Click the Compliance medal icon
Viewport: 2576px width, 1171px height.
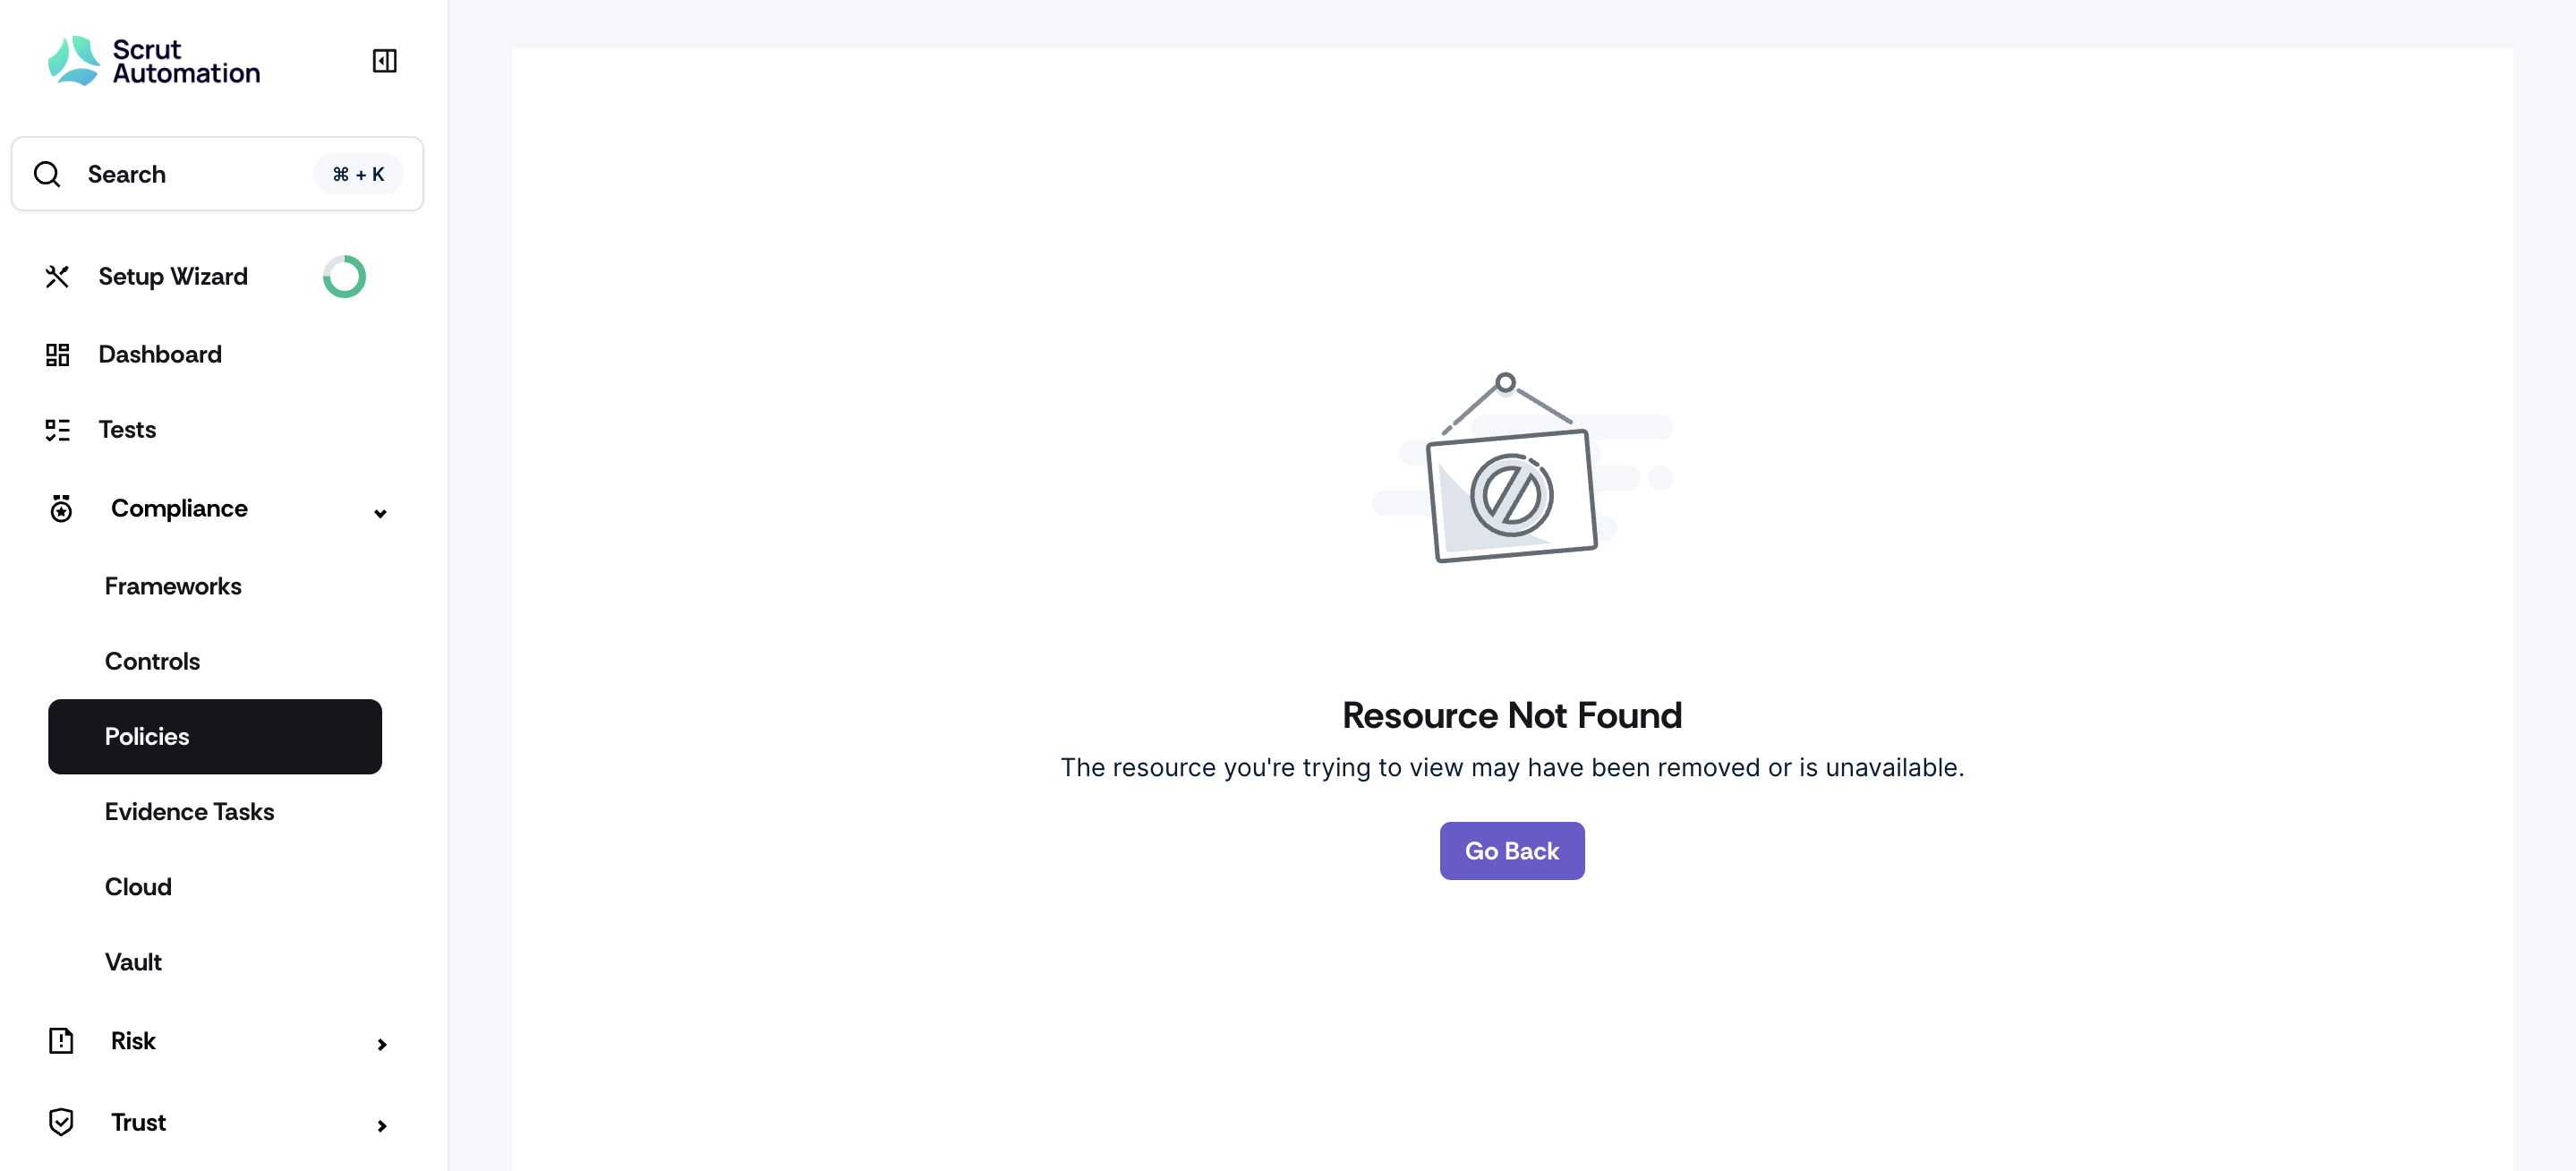coord(61,508)
